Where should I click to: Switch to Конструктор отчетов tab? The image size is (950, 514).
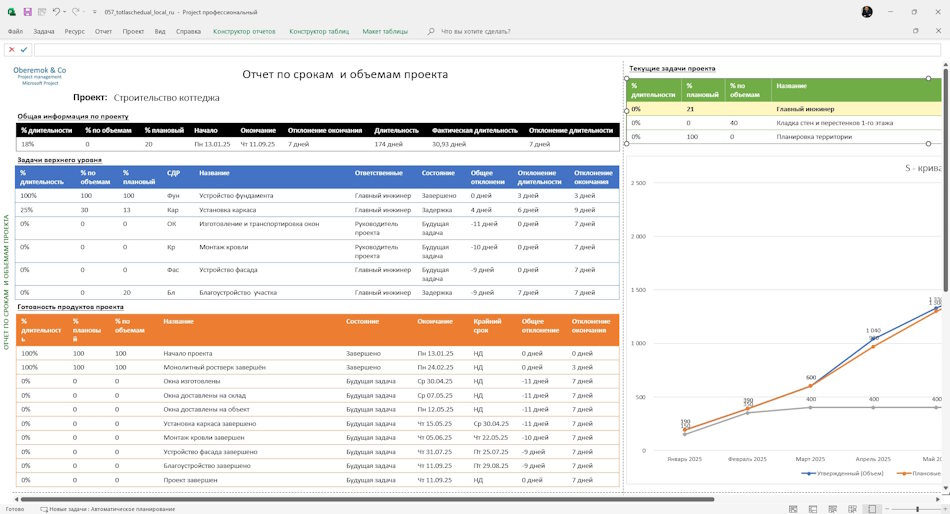coord(244,31)
